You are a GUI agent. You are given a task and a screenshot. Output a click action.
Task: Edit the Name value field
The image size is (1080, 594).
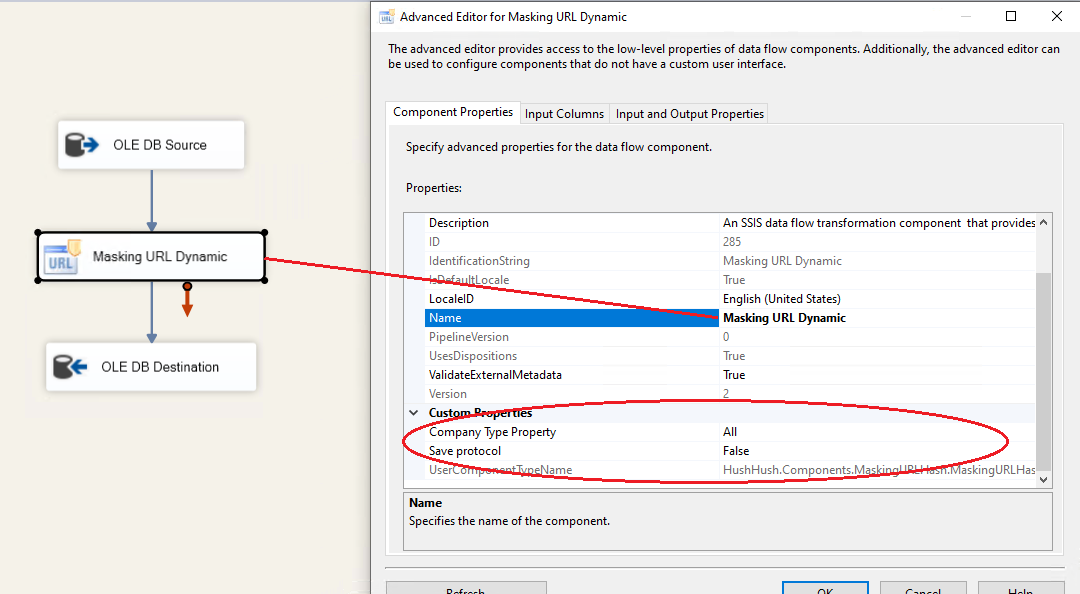(875, 318)
